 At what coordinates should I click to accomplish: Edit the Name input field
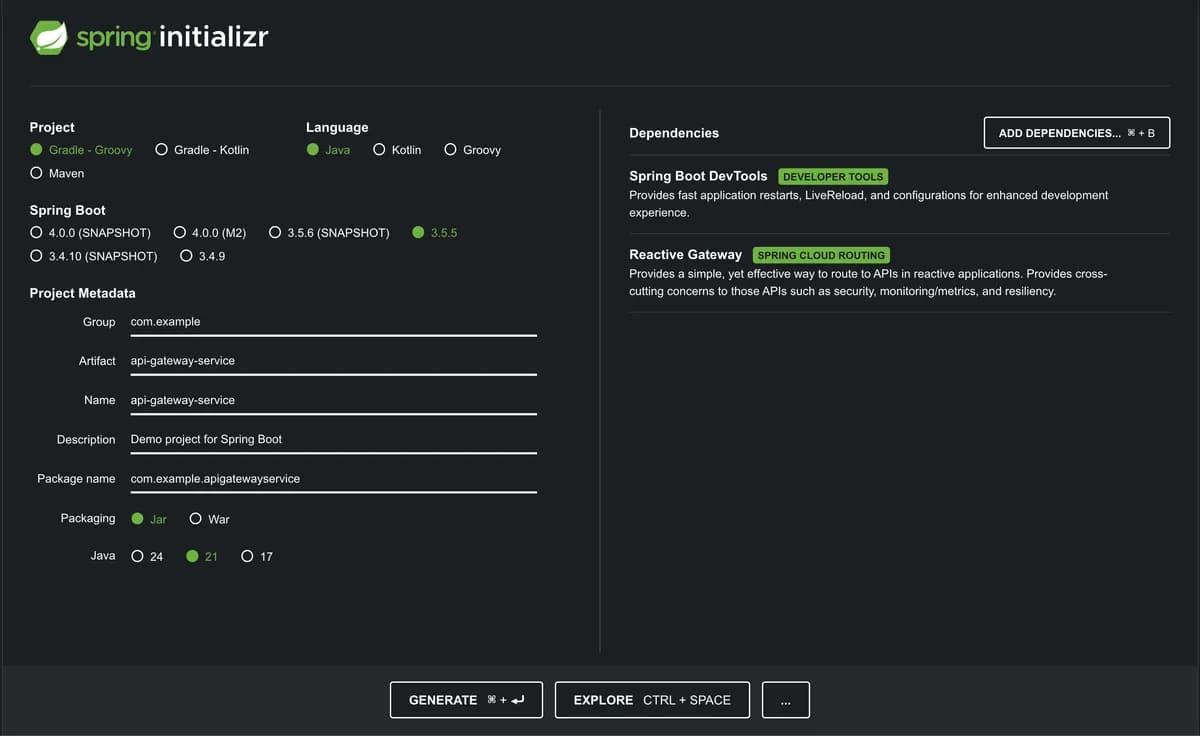pos(334,400)
